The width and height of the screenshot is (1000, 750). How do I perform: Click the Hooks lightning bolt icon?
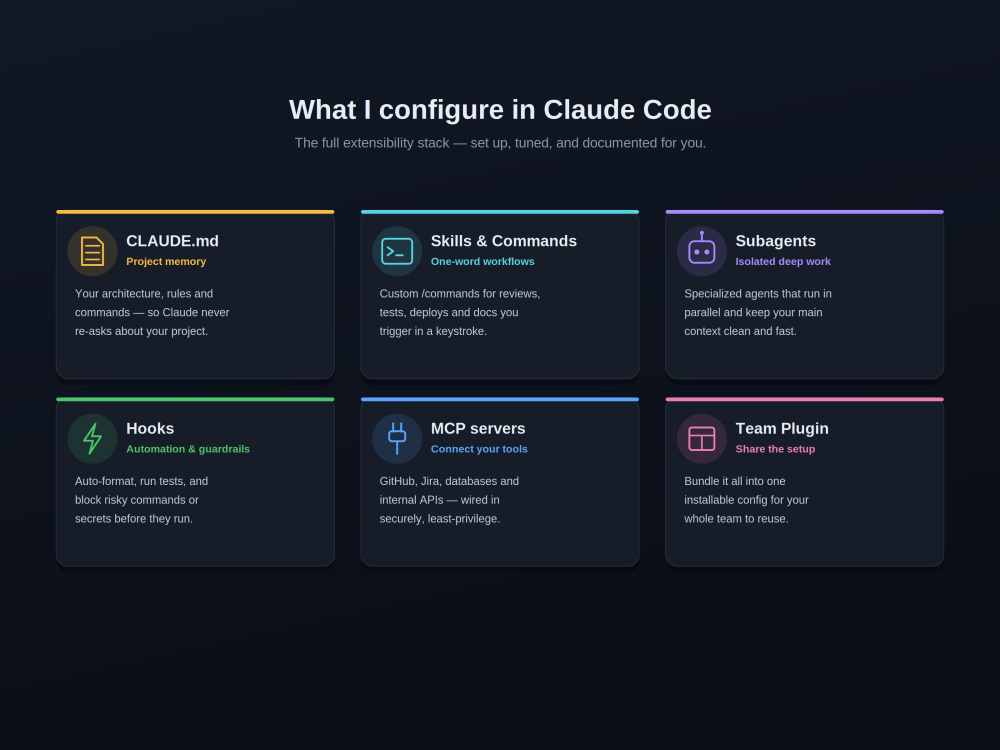point(92,439)
